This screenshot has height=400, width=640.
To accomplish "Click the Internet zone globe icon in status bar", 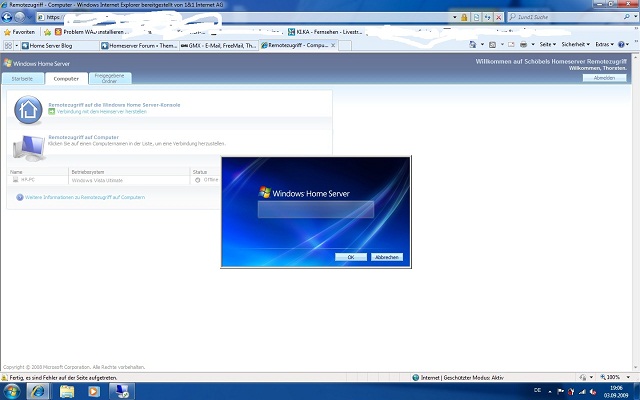I will 416,378.
